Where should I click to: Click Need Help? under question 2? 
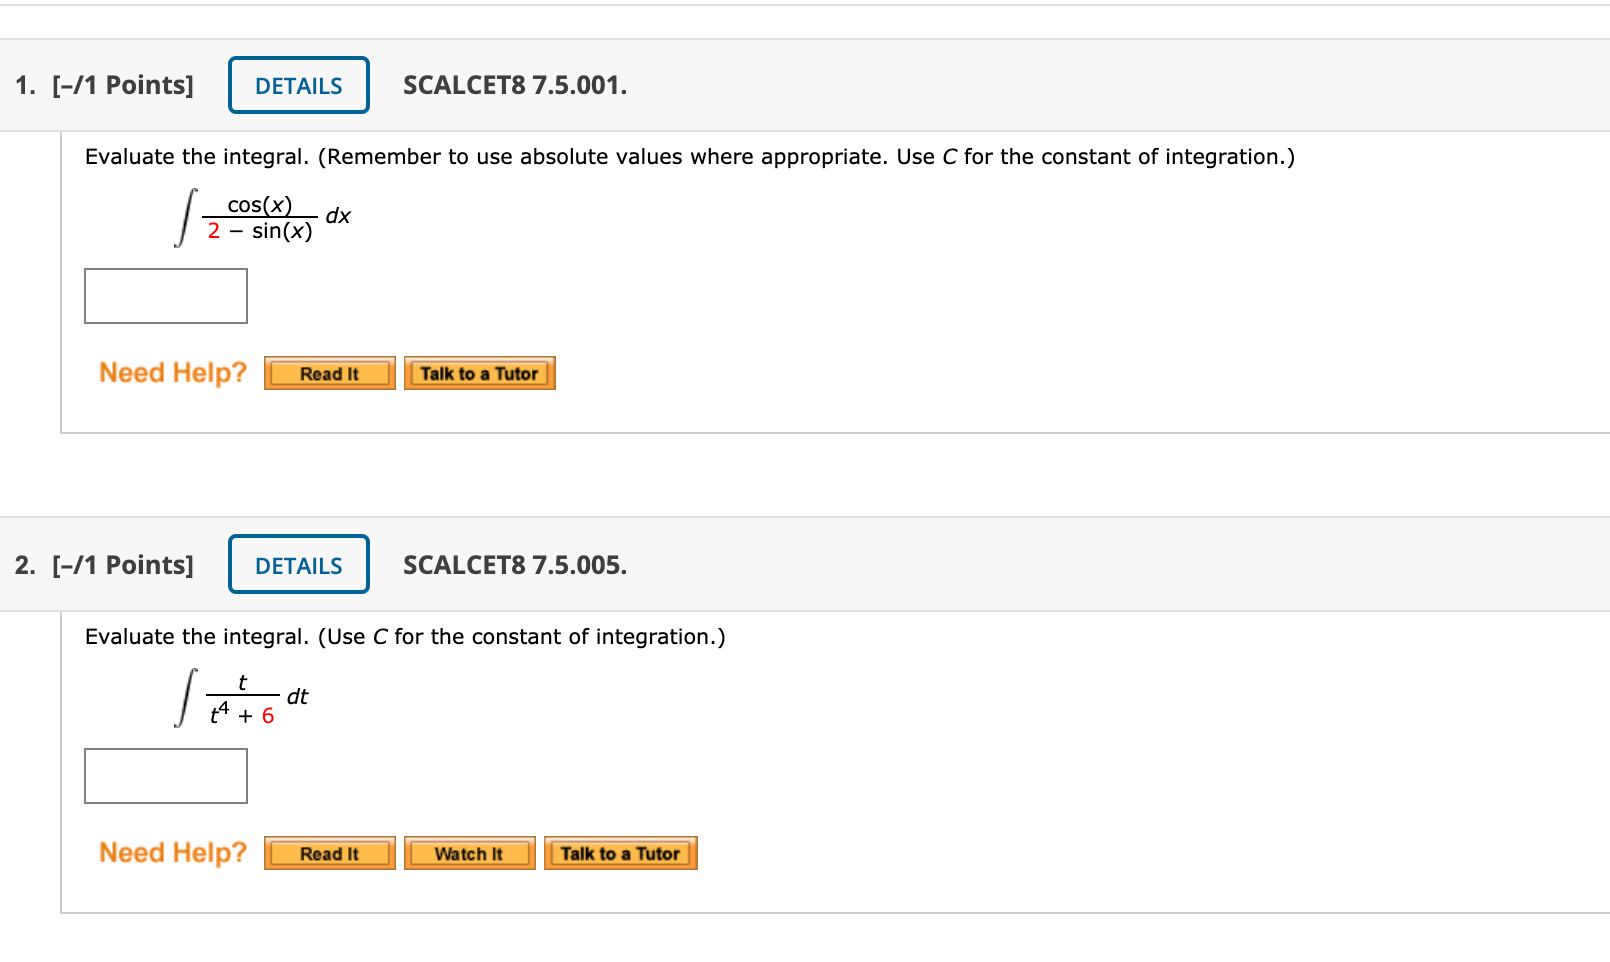(x=171, y=852)
